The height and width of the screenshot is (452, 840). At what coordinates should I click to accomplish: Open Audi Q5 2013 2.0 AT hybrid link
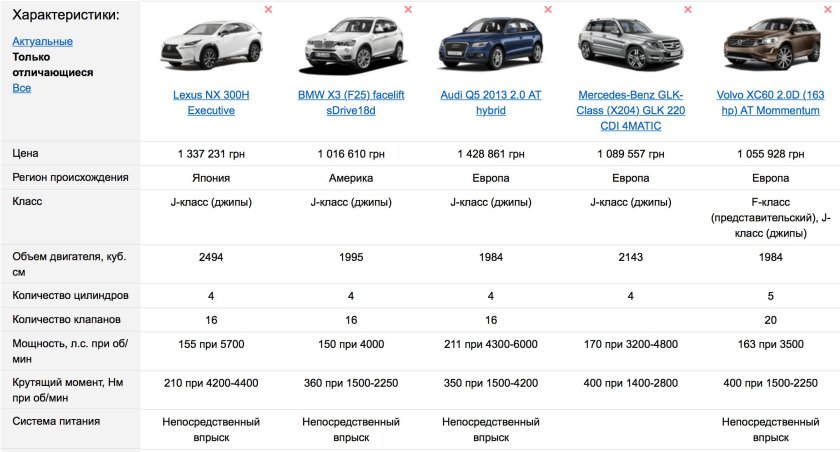[x=491, y=103]
